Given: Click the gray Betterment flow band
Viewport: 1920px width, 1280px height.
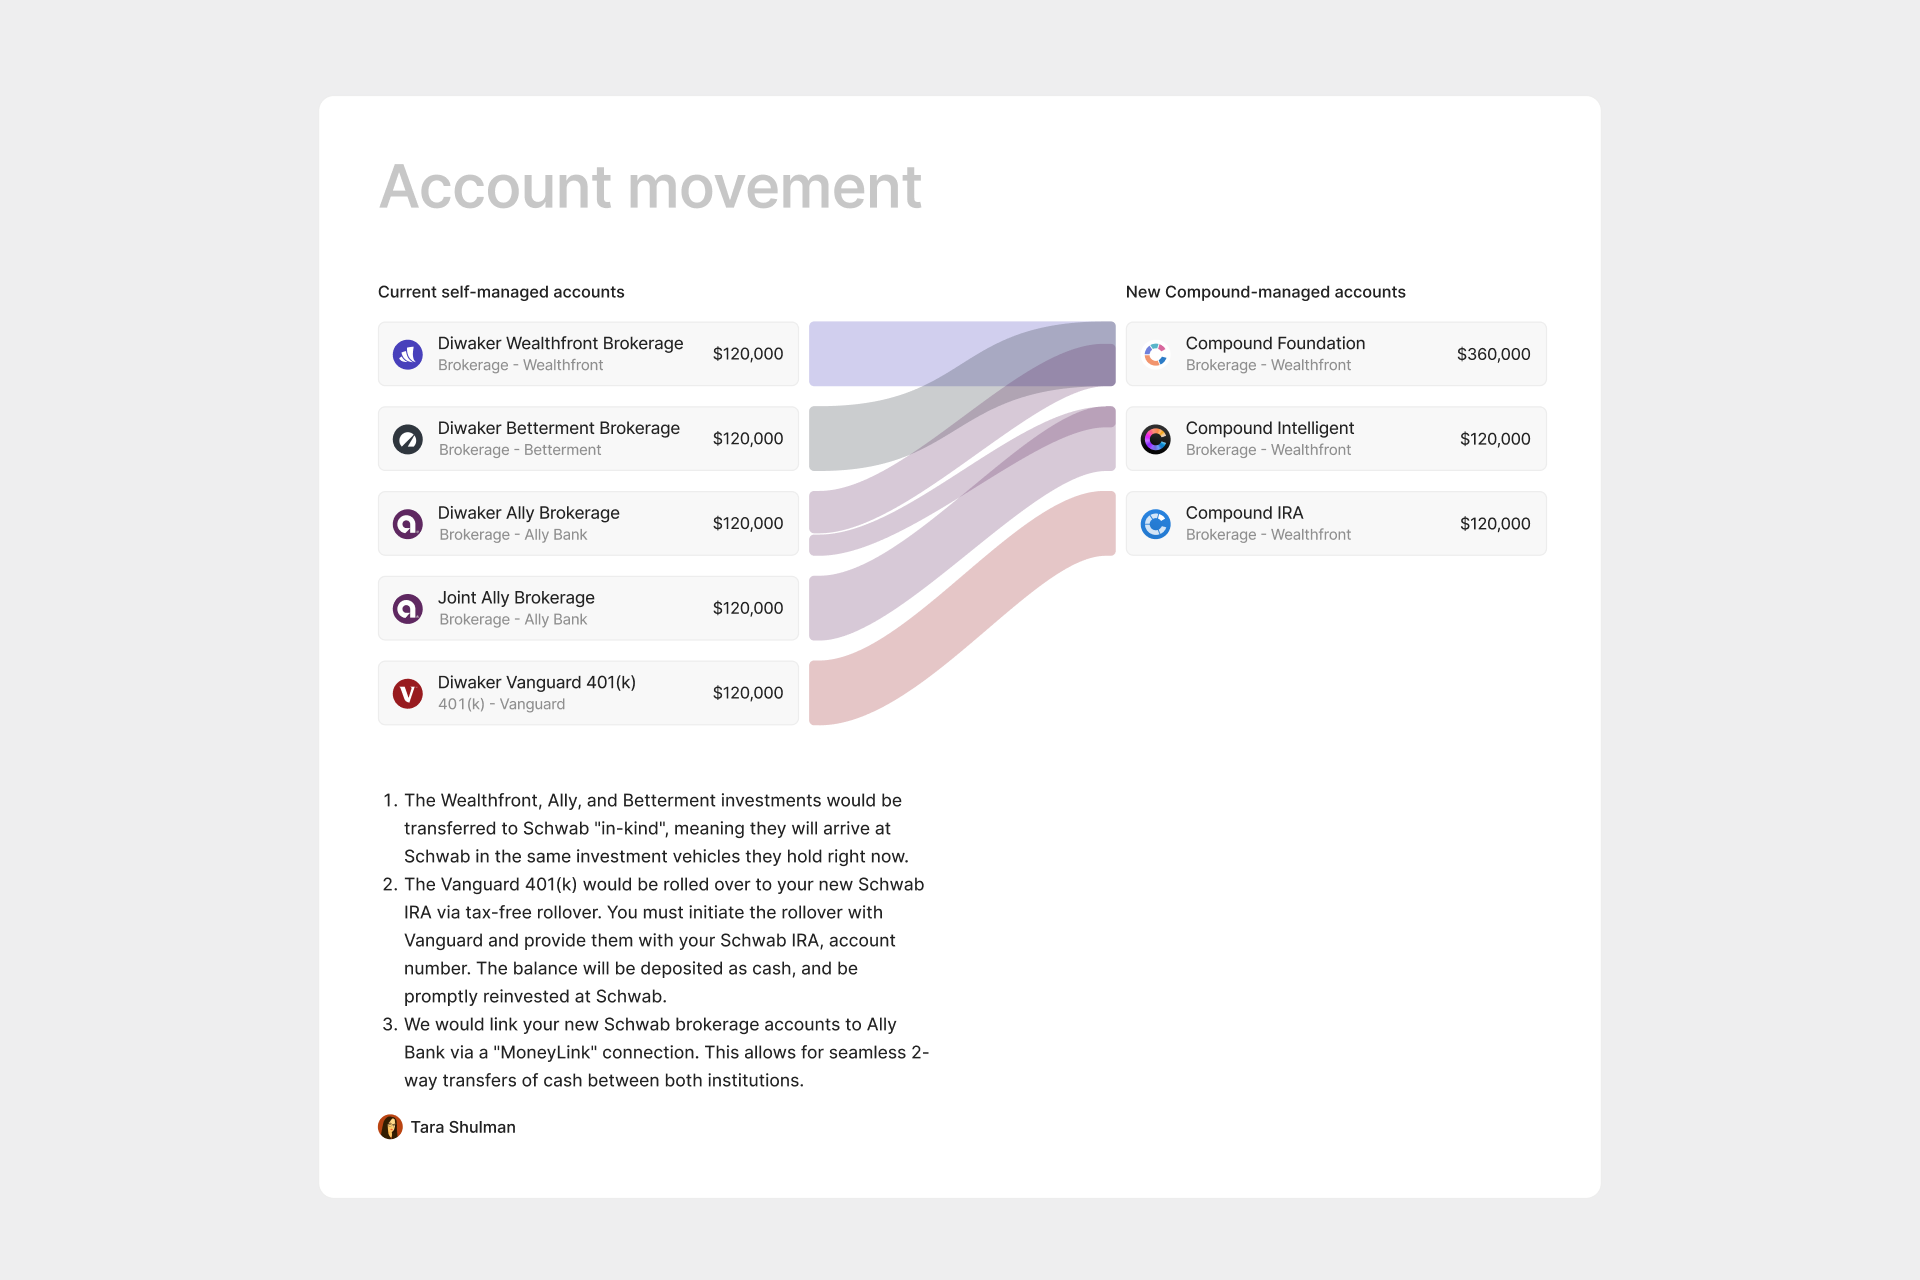Looking at the screenshot, I should 850,438.
